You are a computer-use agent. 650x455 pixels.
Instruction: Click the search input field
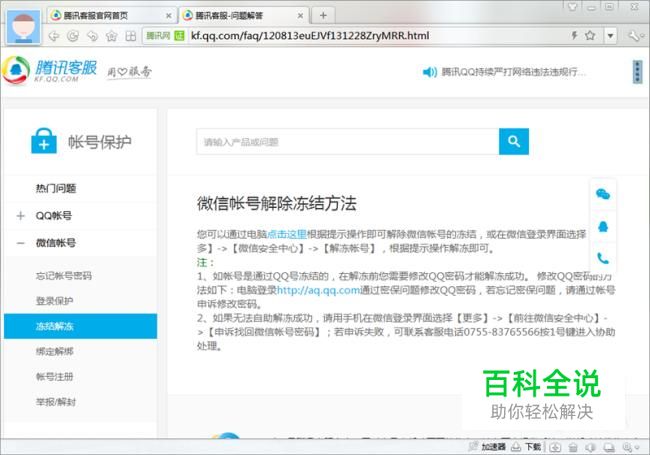click(347, 142)
